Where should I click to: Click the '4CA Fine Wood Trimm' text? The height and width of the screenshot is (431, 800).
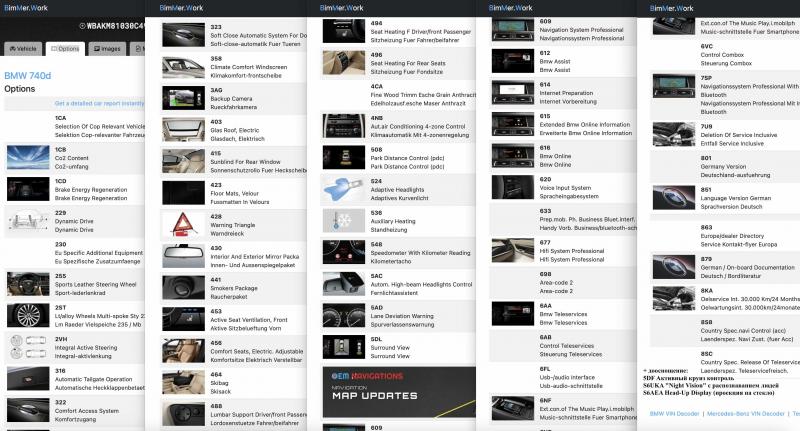coord(423,90)
